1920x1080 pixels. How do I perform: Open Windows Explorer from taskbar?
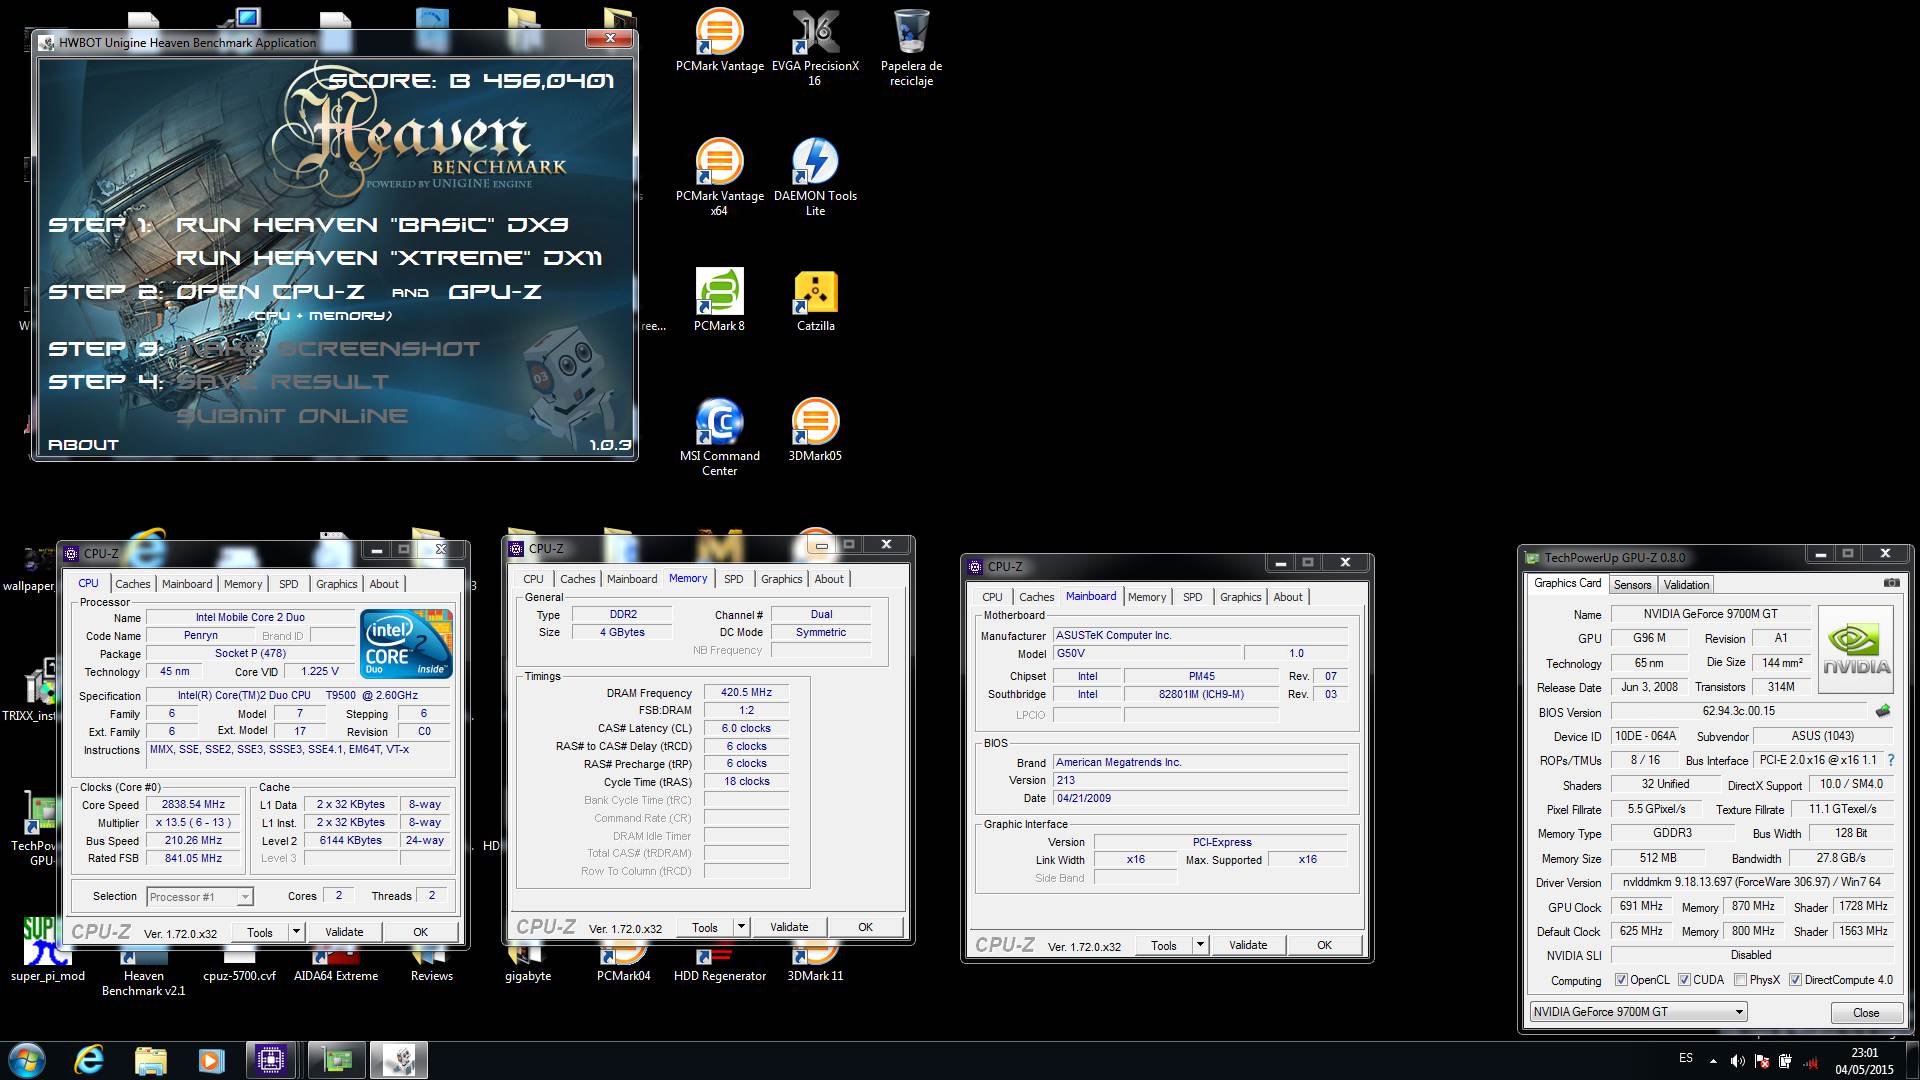click(150, 1059)
